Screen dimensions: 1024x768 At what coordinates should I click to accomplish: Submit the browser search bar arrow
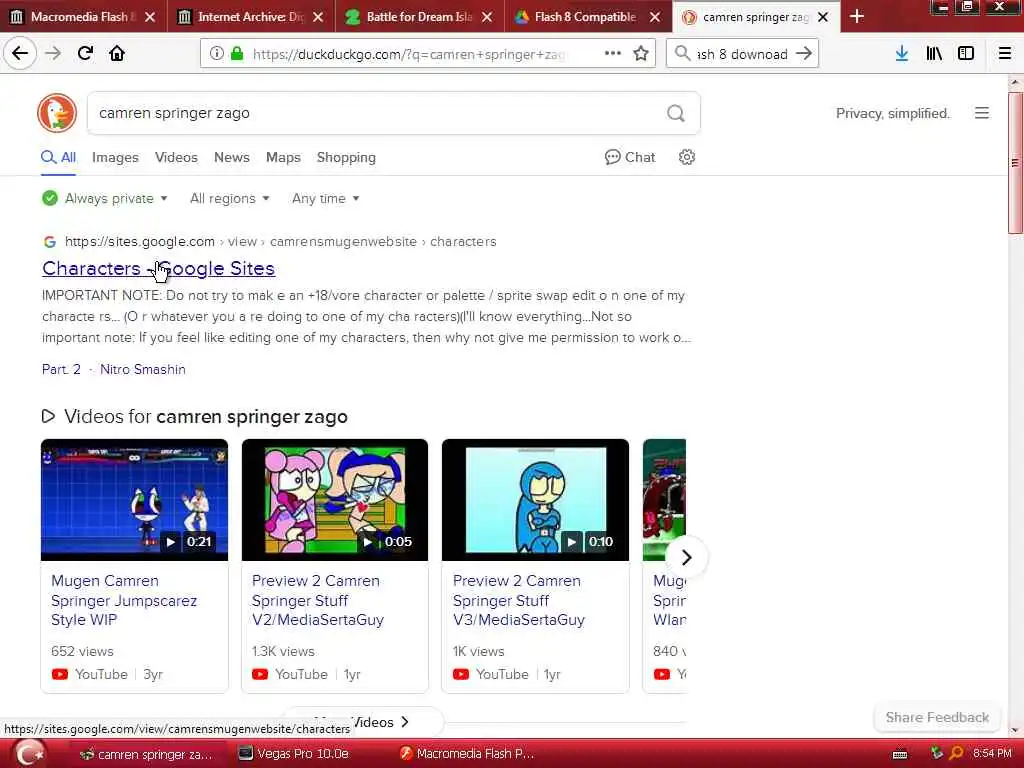[805, 54]
